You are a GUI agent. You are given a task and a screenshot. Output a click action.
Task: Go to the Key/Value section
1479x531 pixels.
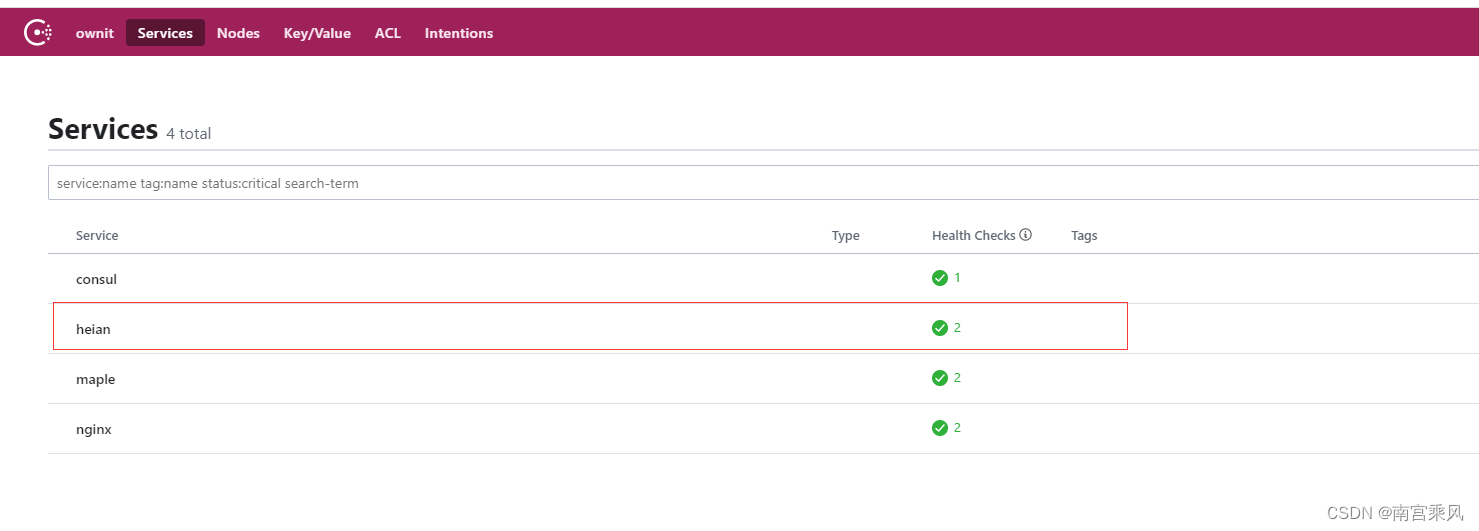317,33
